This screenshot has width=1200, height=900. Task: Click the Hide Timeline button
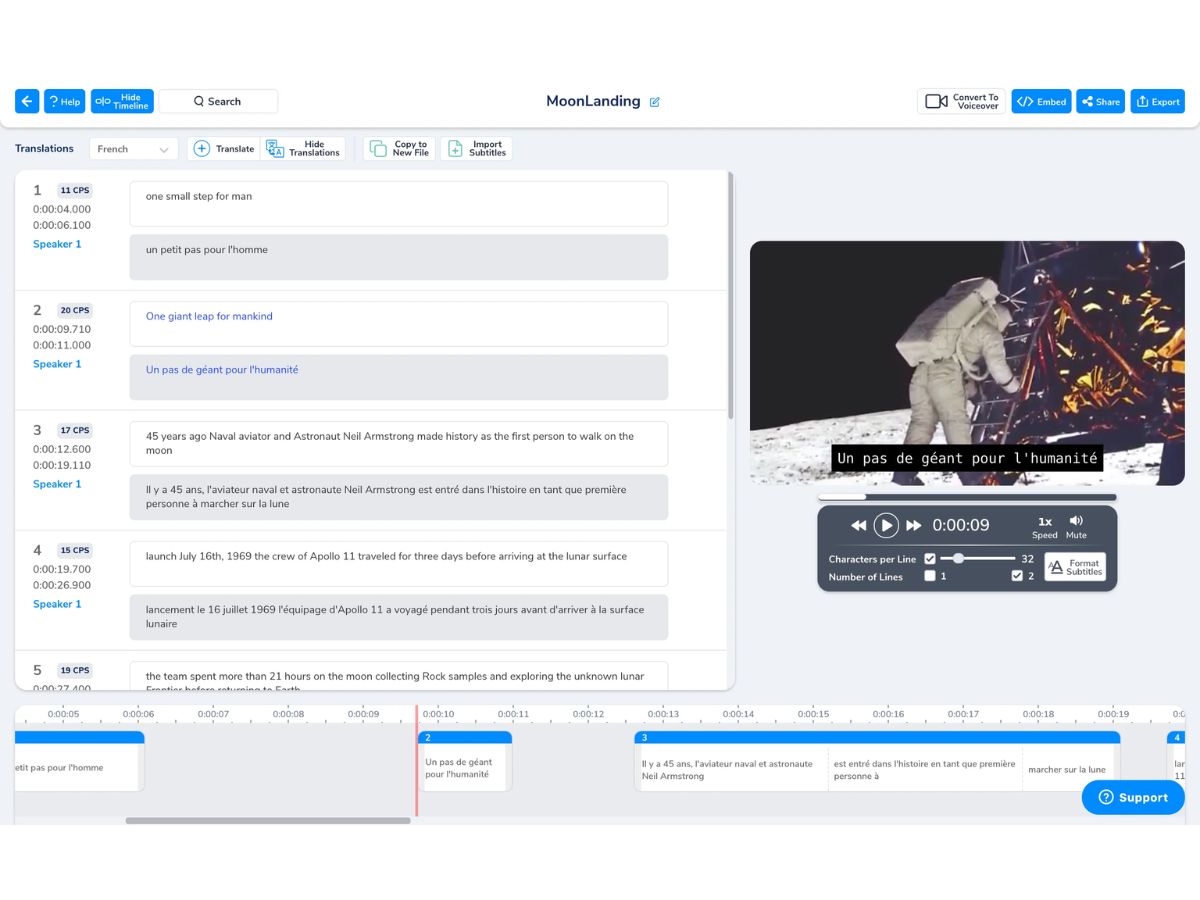pos(122,101)
